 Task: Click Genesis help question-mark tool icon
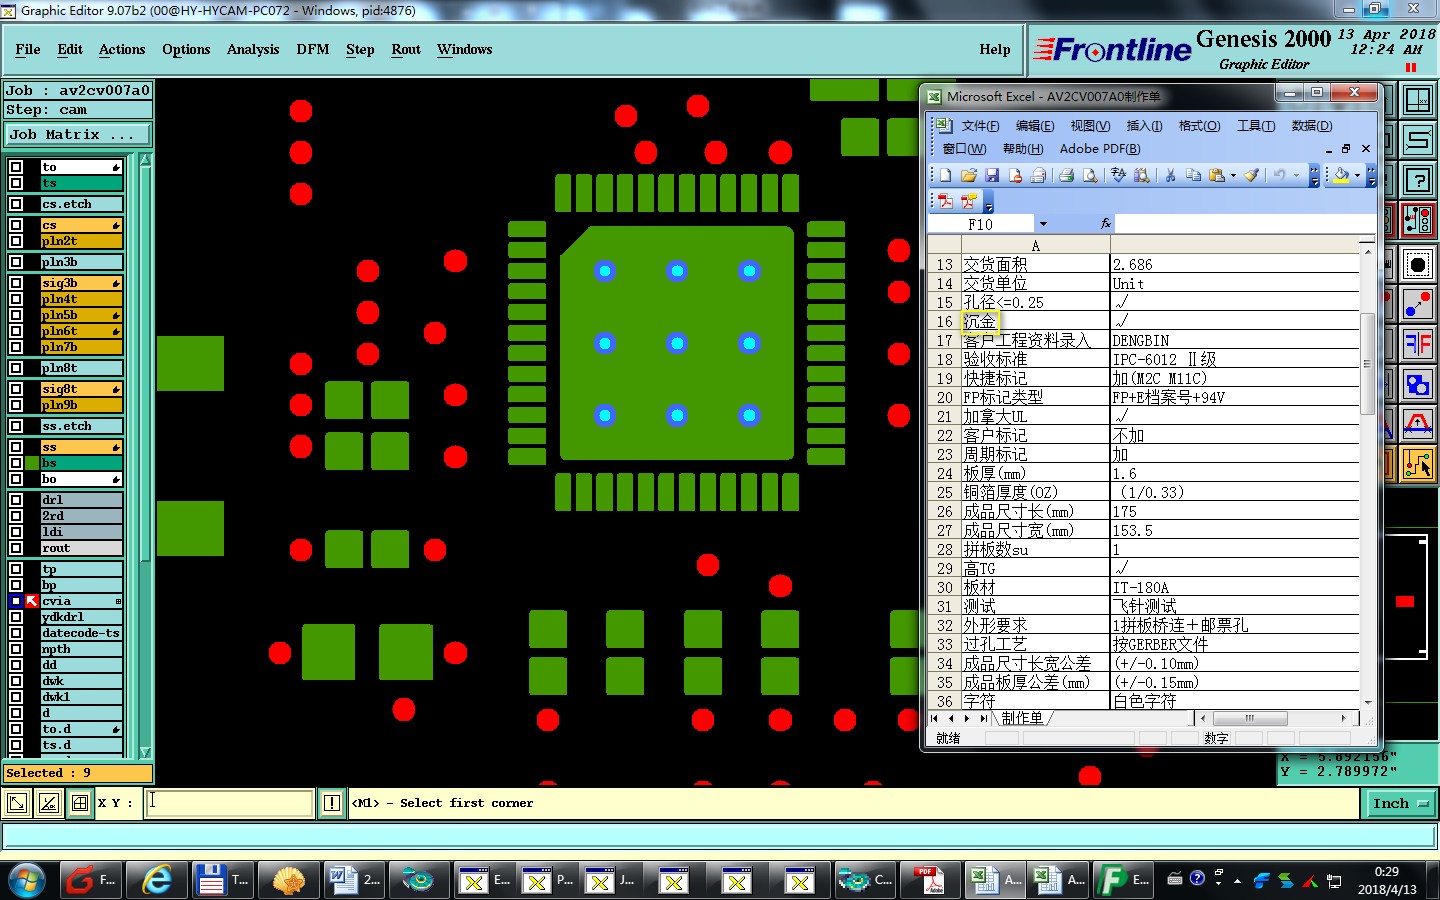click(1418, 180)
